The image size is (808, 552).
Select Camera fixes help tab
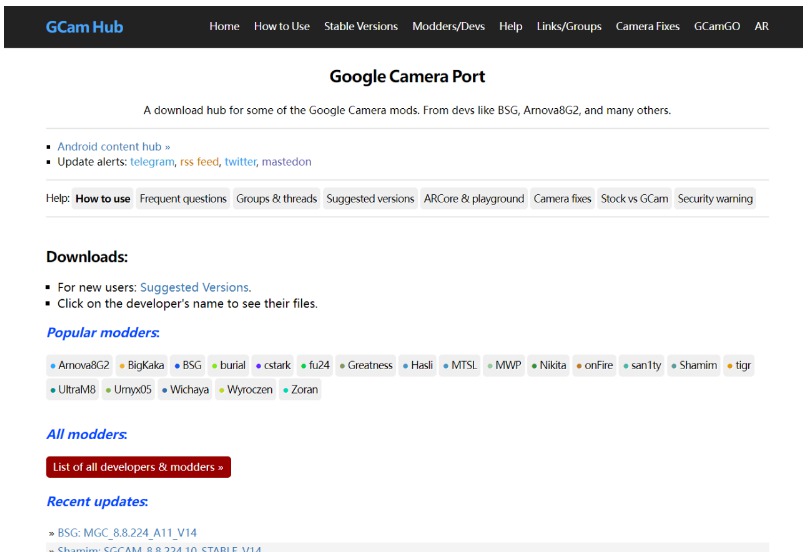point(562,198)
